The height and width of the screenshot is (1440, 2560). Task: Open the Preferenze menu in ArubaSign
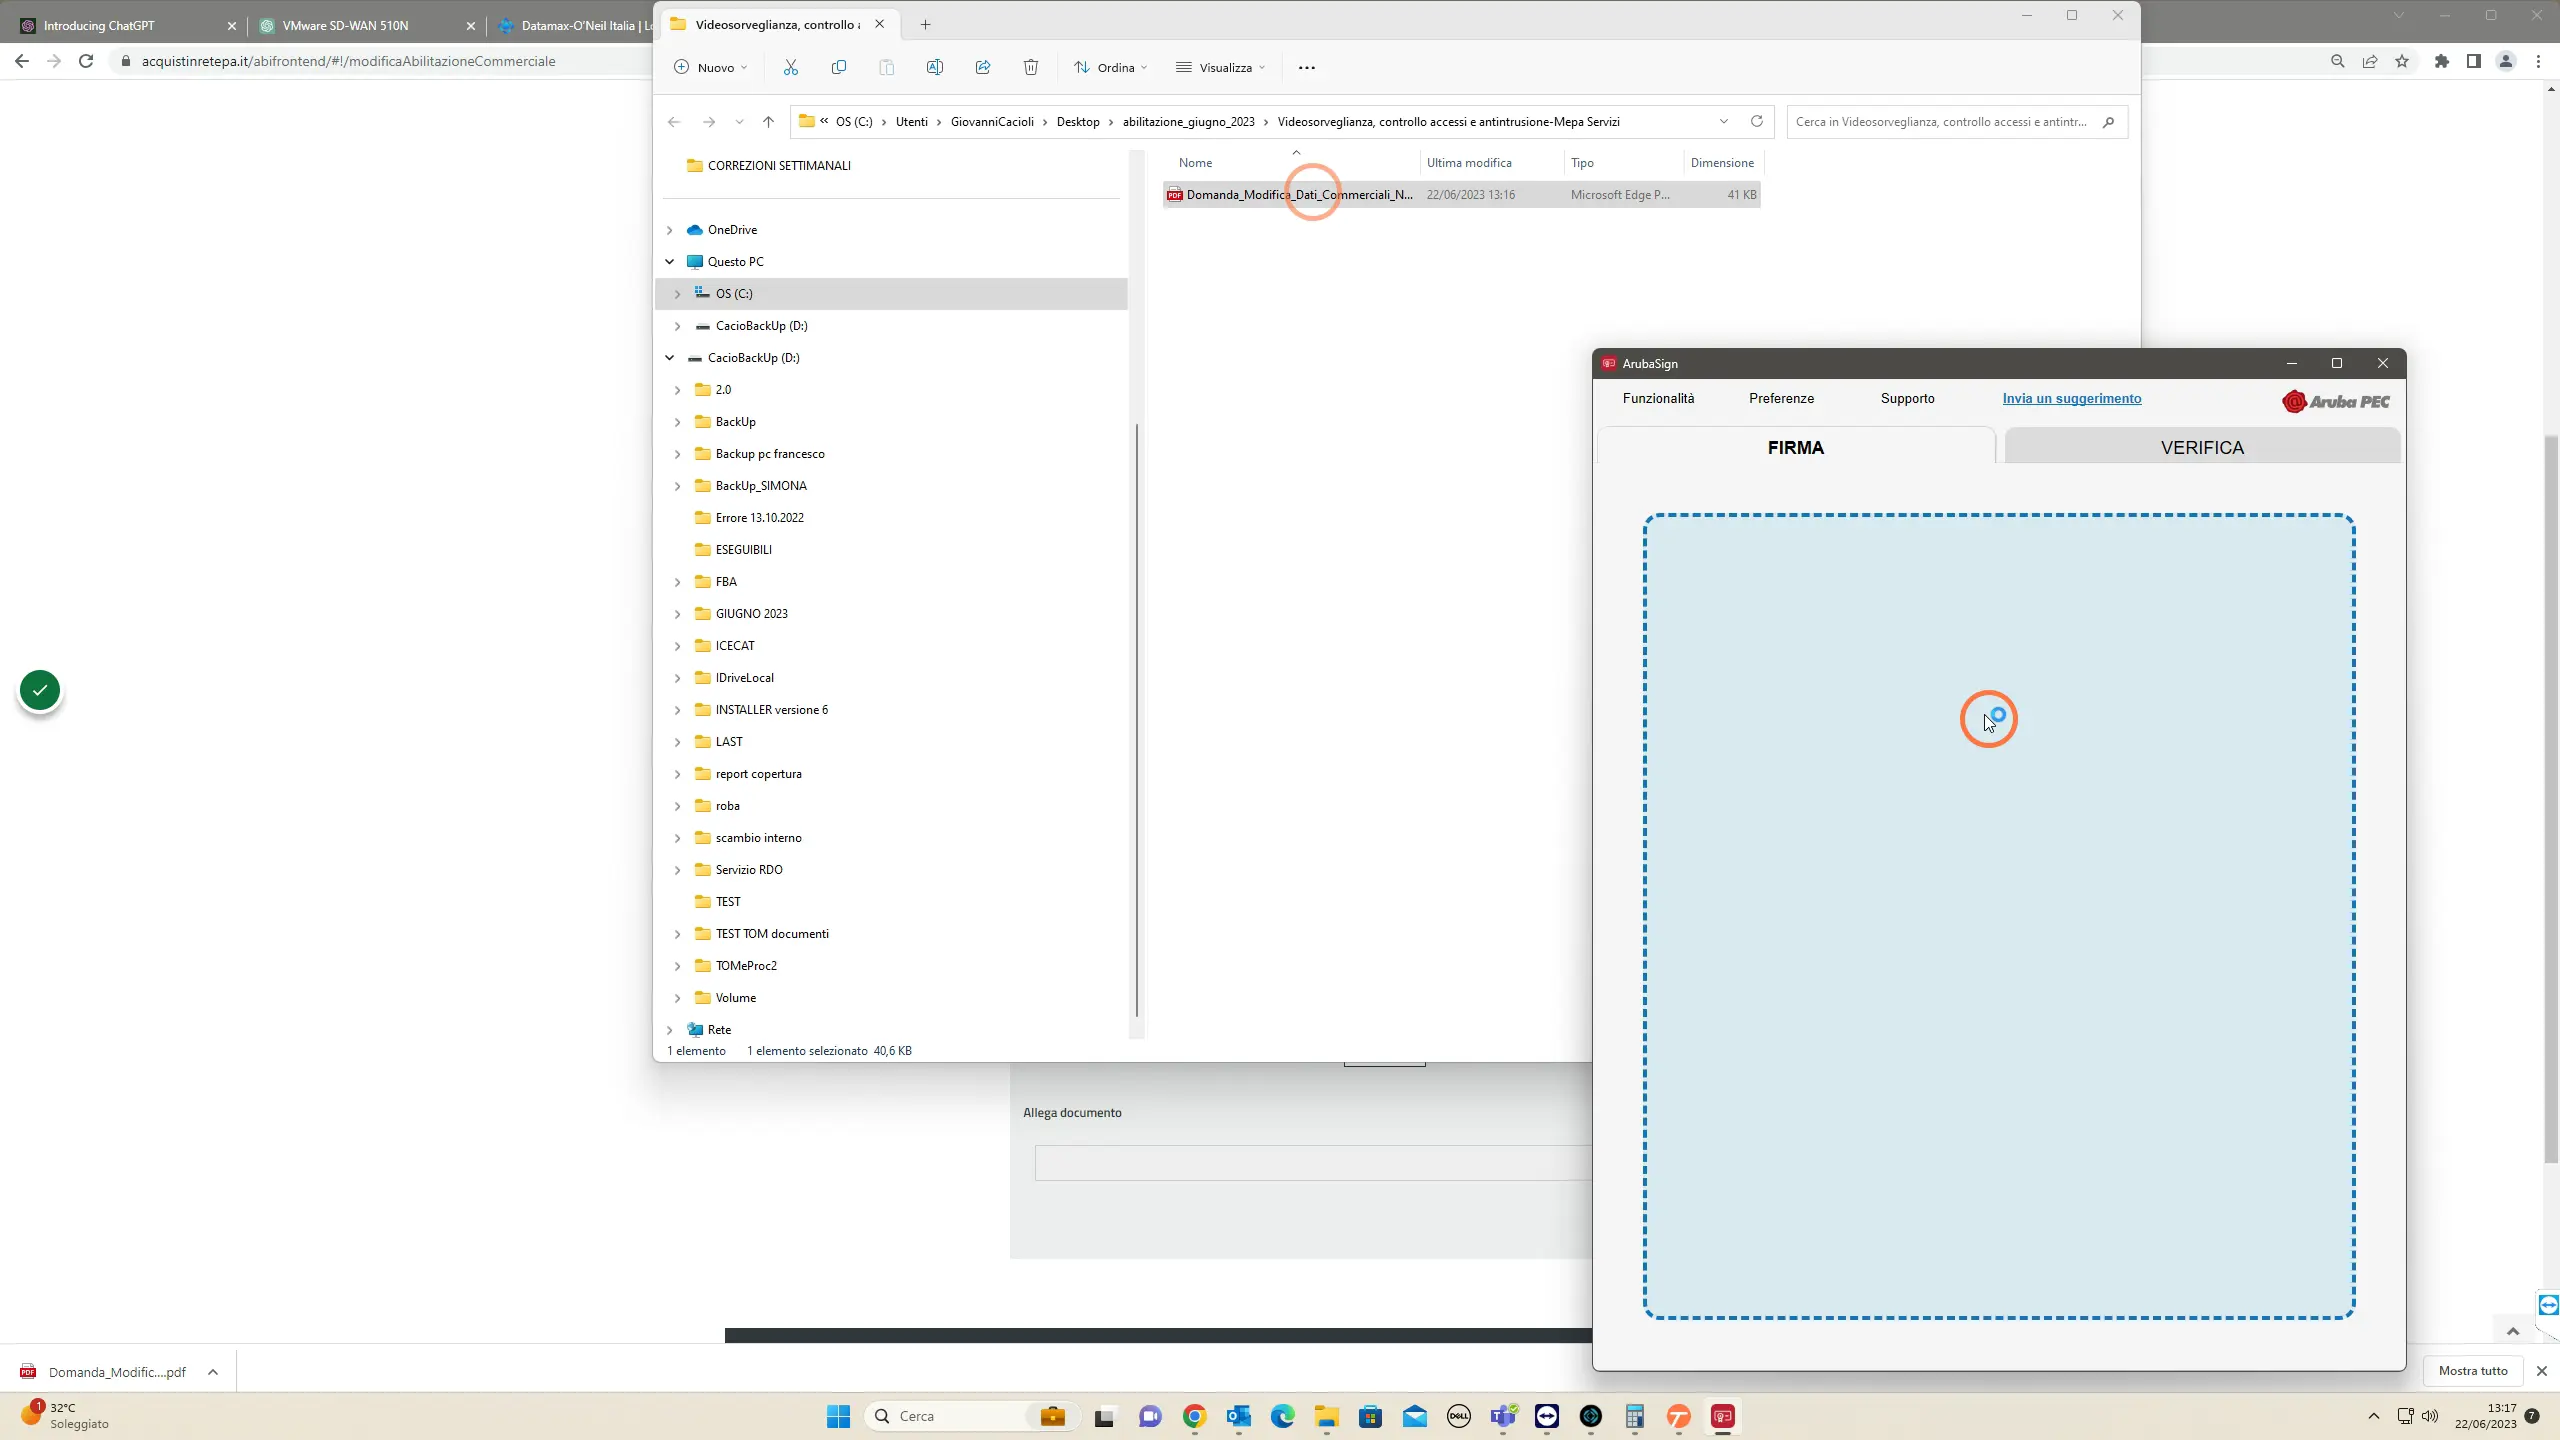click(x=1781, y=398)
